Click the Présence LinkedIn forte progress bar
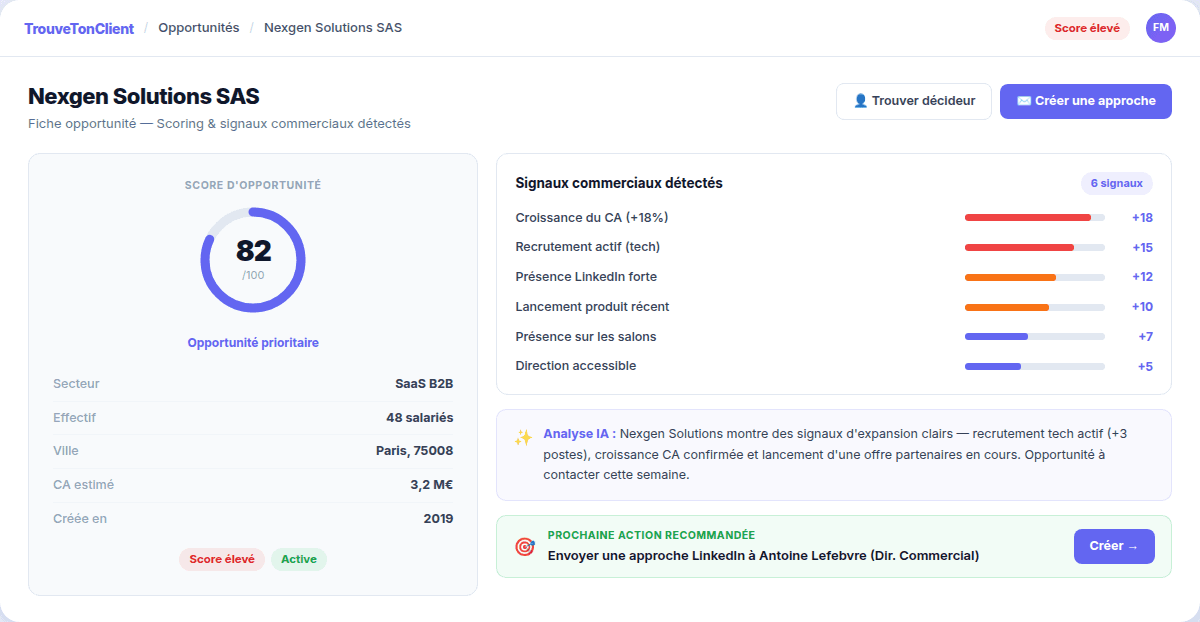The image size is (1200, 622). [x=1035, y=277]
